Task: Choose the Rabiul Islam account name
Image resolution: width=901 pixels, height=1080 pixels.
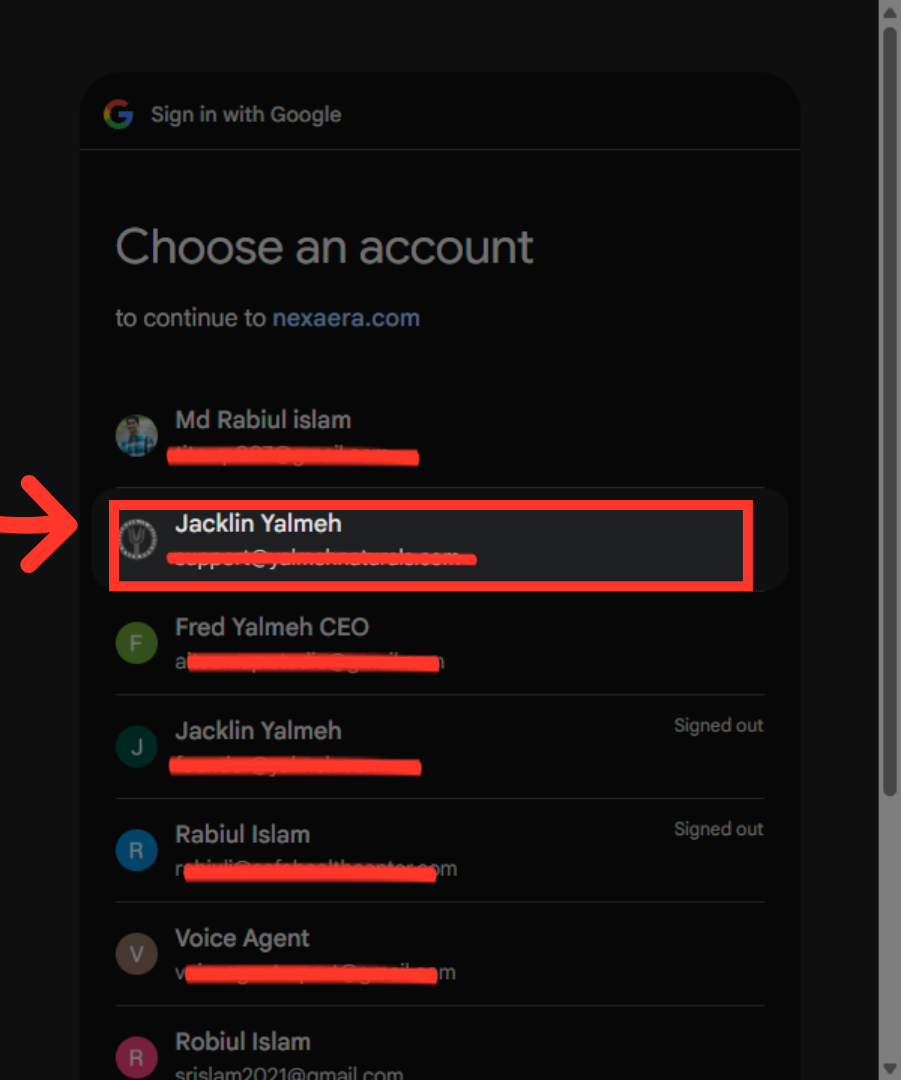Action: [x=242, y=835]
